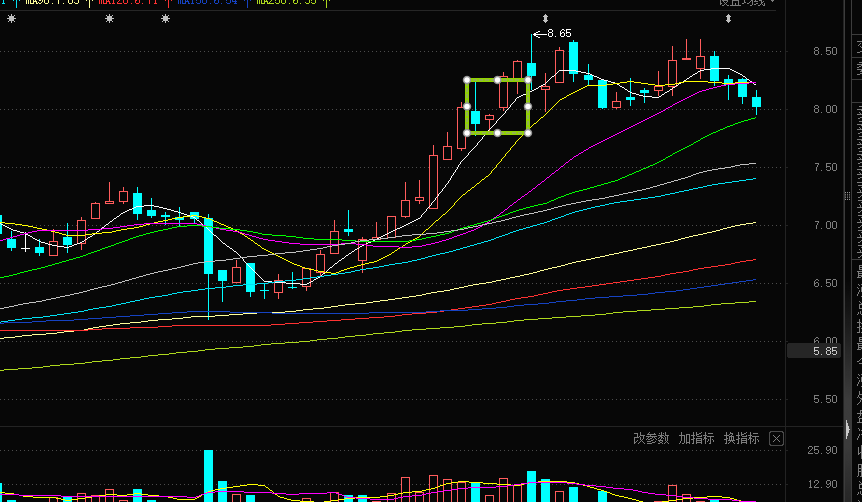
Task: Collapse the right side panel with arrow handle
Action: [848, 428]
